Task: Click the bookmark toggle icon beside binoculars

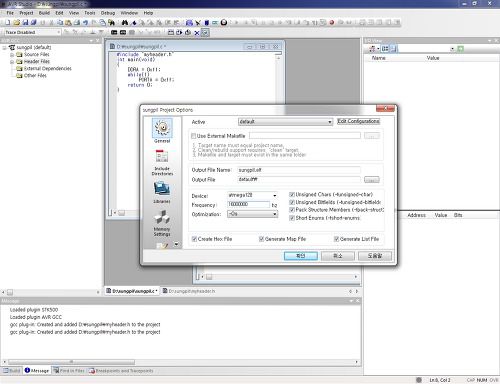Action: tap(134, 22)
